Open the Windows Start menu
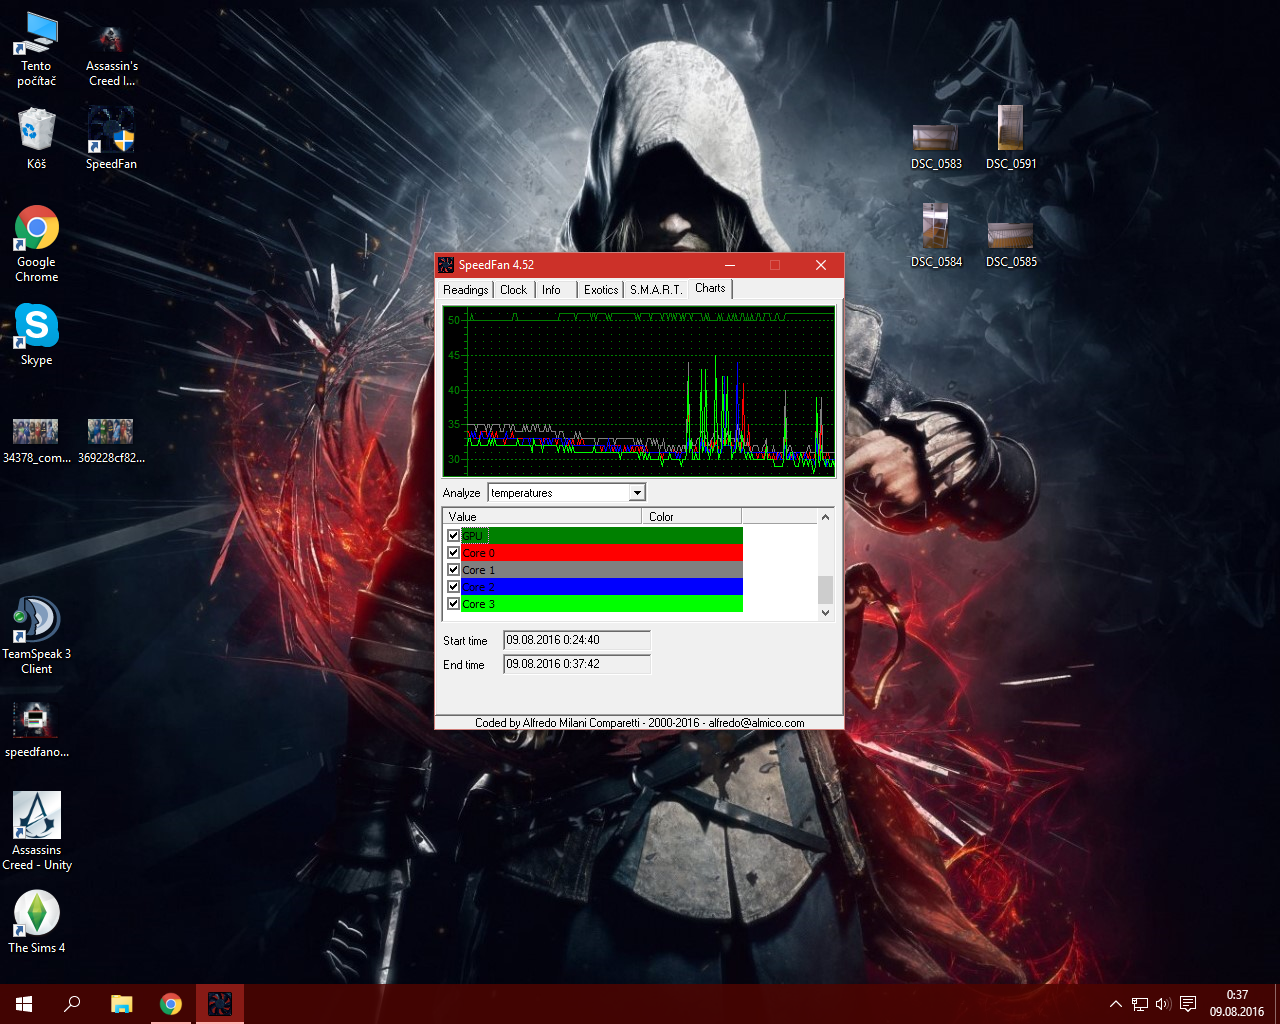 [24, 1004]
